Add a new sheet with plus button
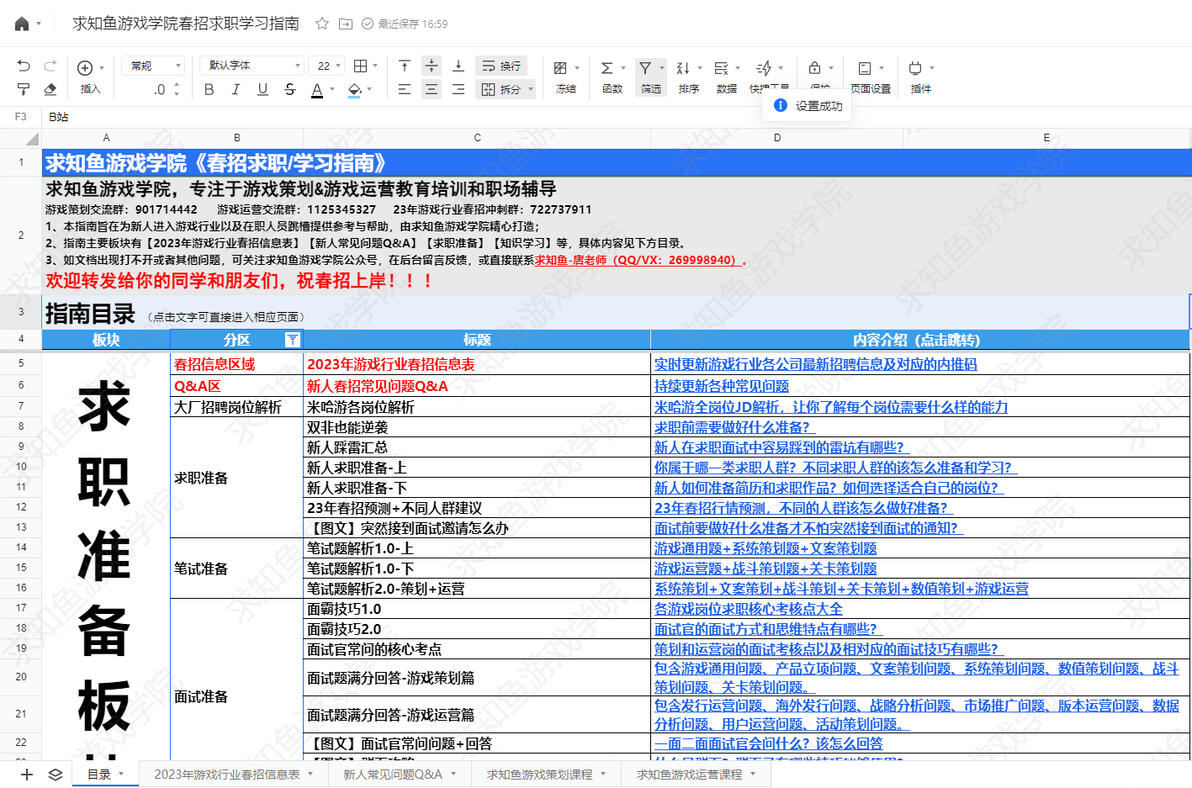This screenshot has width=1192, height=788. click(27, 774)
